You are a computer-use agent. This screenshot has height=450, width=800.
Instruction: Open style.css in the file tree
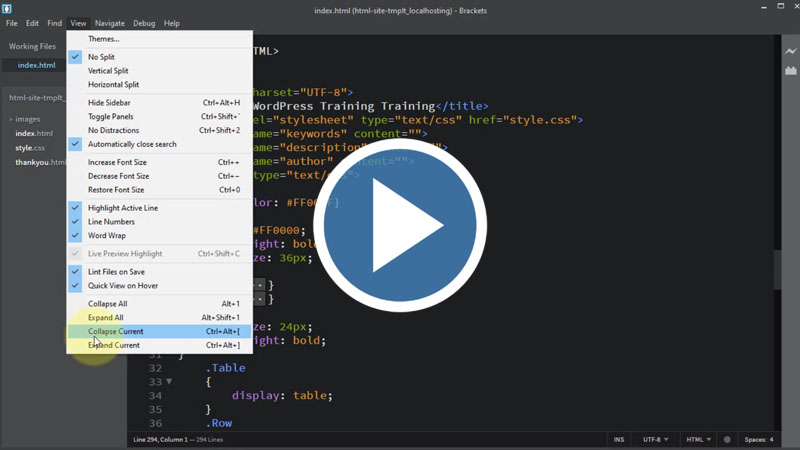[30, 148]
